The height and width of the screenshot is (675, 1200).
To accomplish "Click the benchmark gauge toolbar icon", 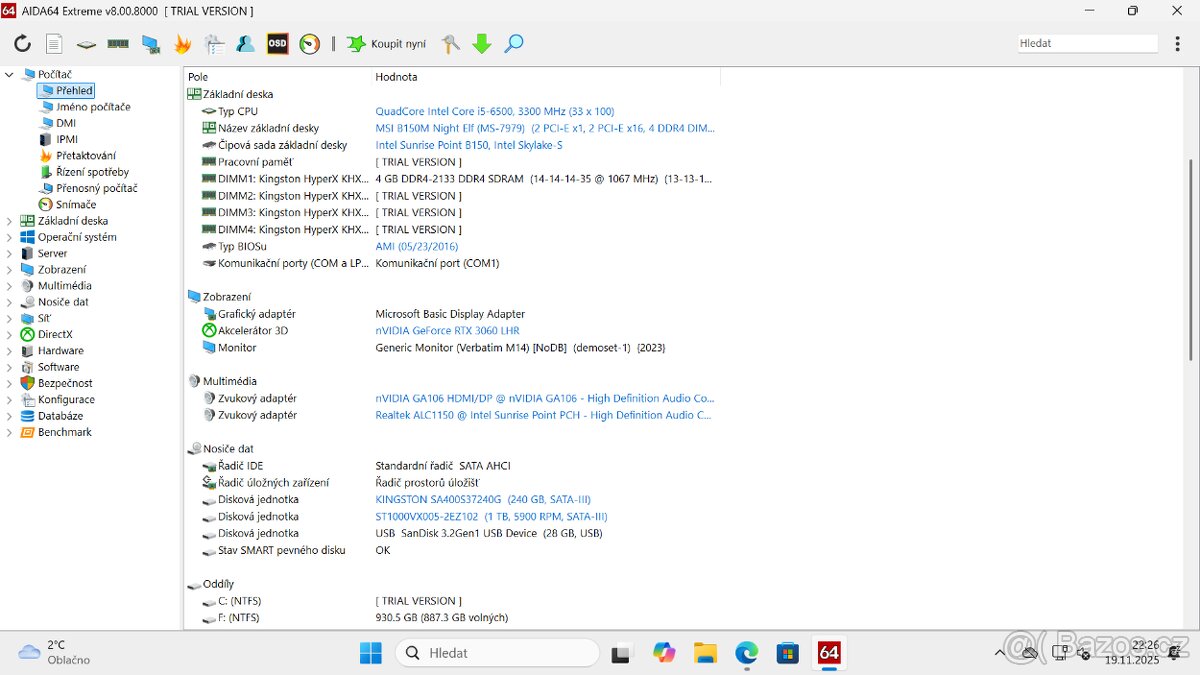I will click(x=309, y=44).
